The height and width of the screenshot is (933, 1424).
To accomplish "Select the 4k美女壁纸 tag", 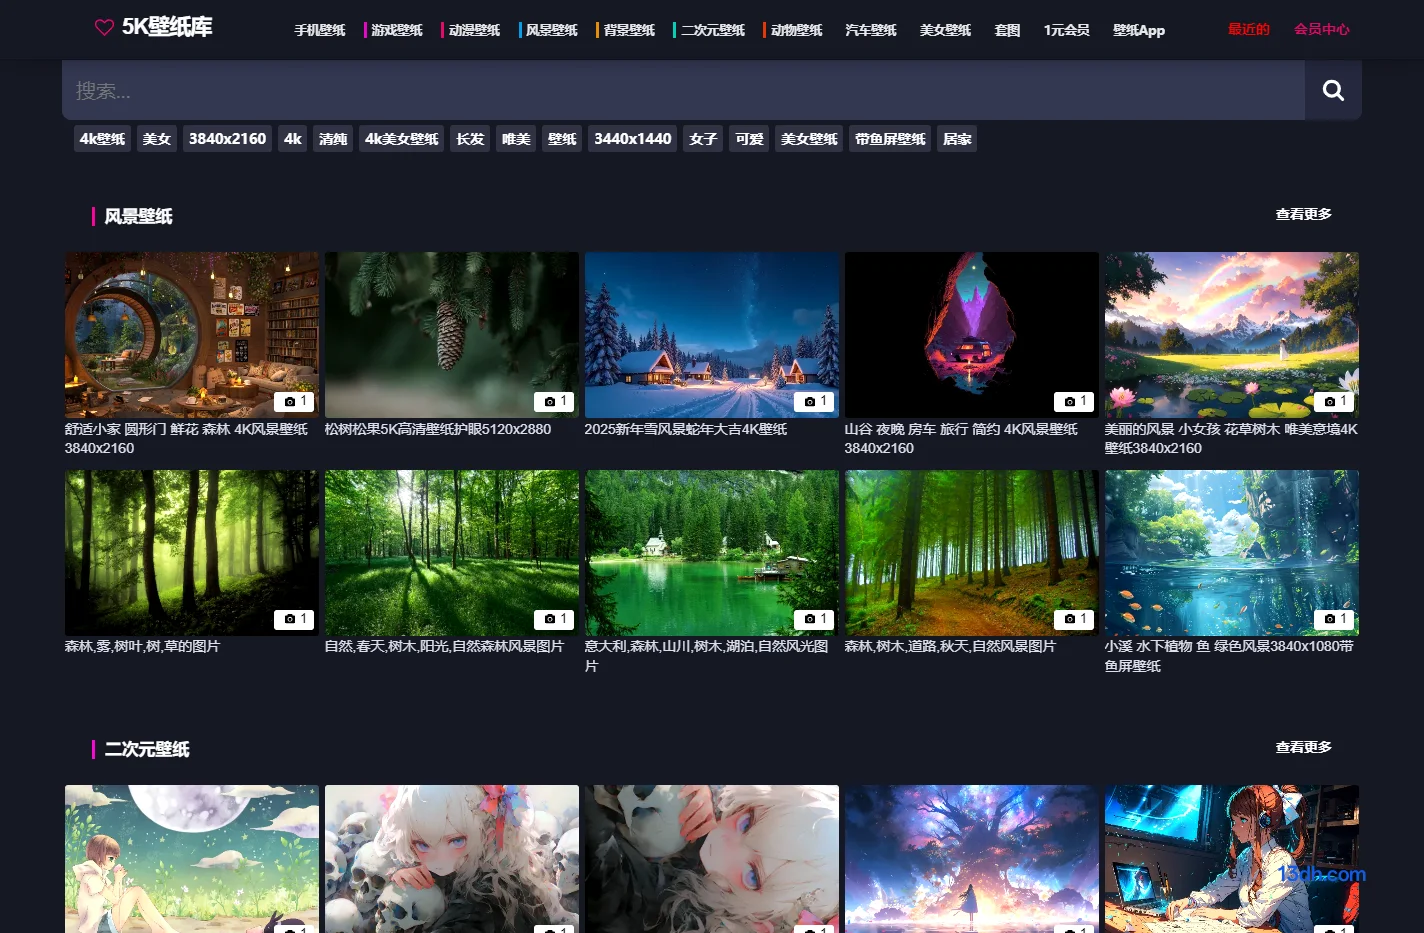I will tap(402, 139).
